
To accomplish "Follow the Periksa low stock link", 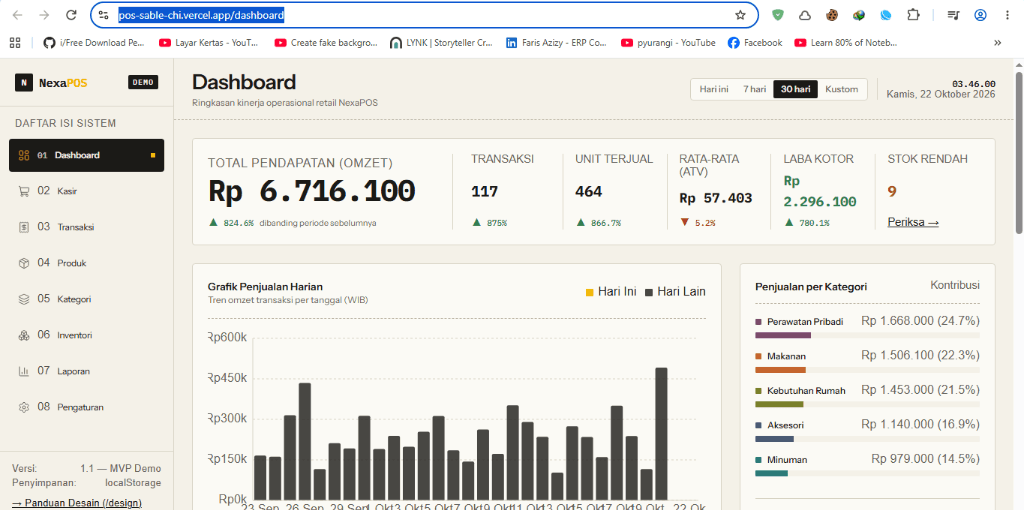I will click(913, 222).
